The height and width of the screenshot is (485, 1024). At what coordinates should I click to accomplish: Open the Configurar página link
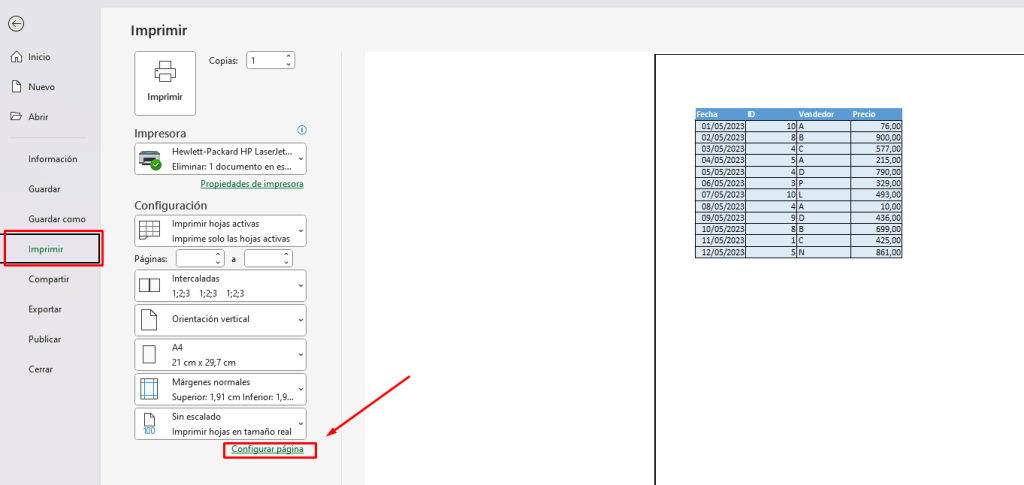click(x=267, y=449)
